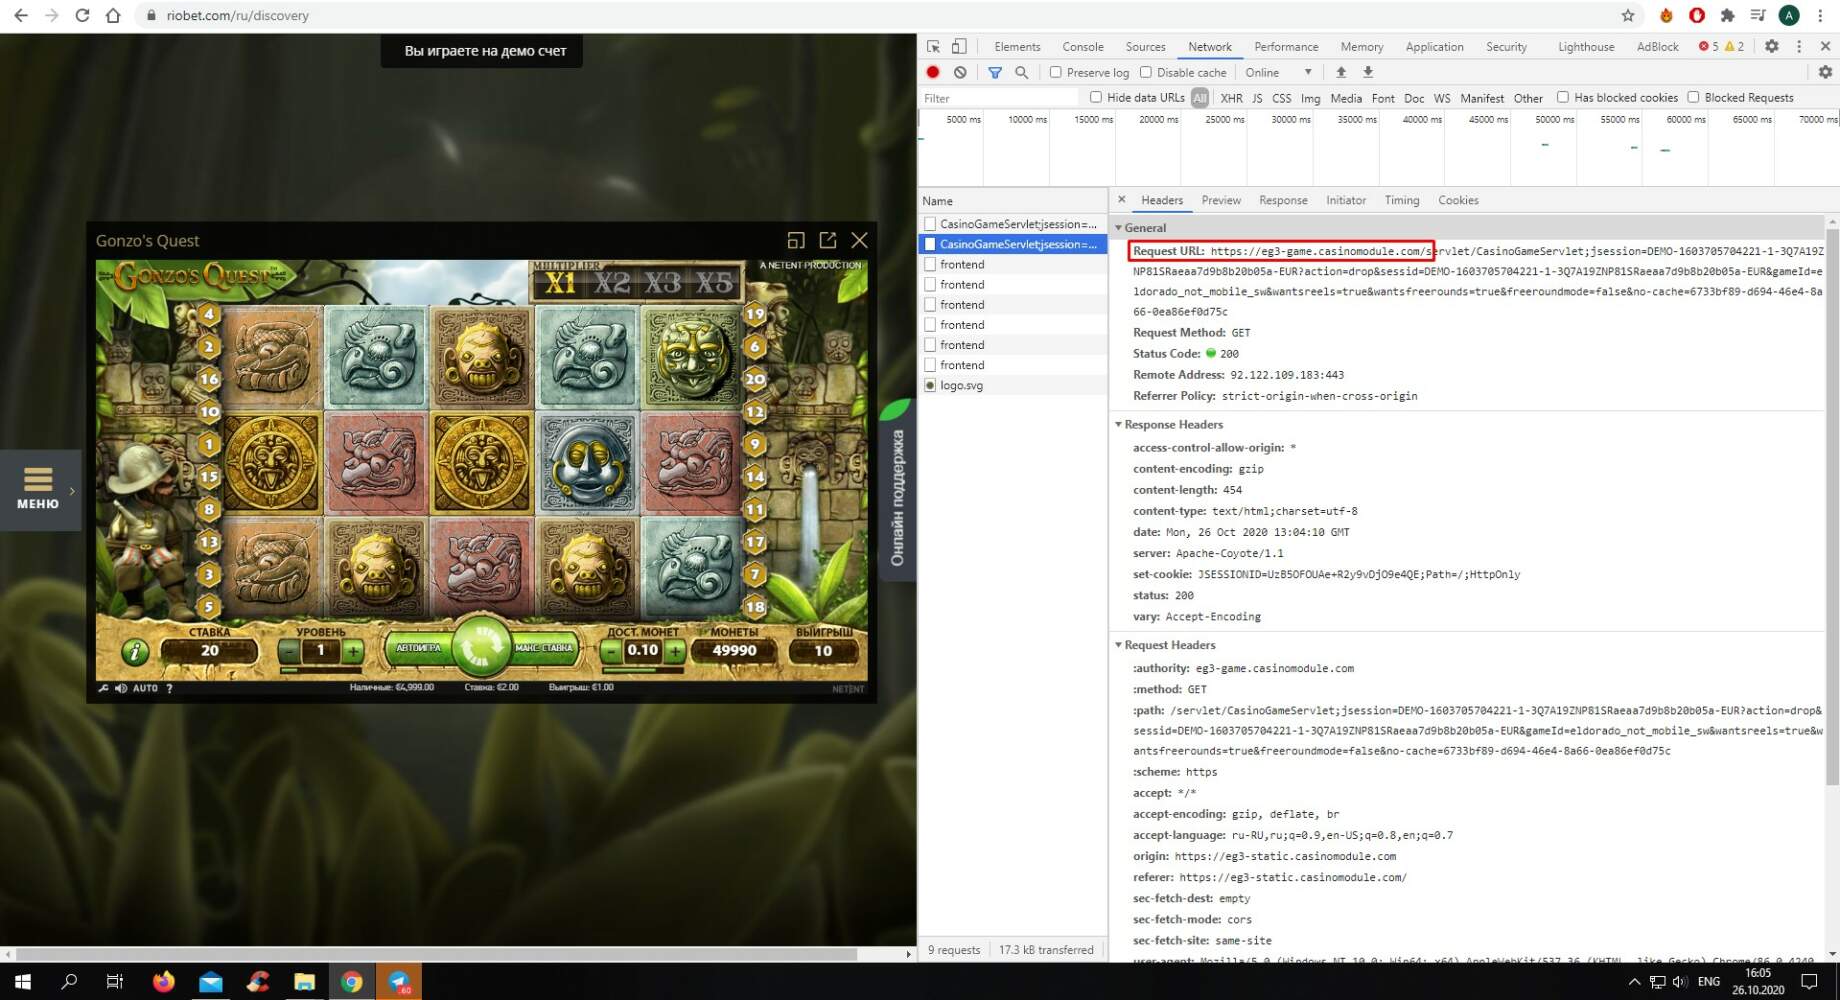The width and height of the screenshot is (1840, 1000).
Task: Open DevTools settings gear
Action: pos(1771,46)
